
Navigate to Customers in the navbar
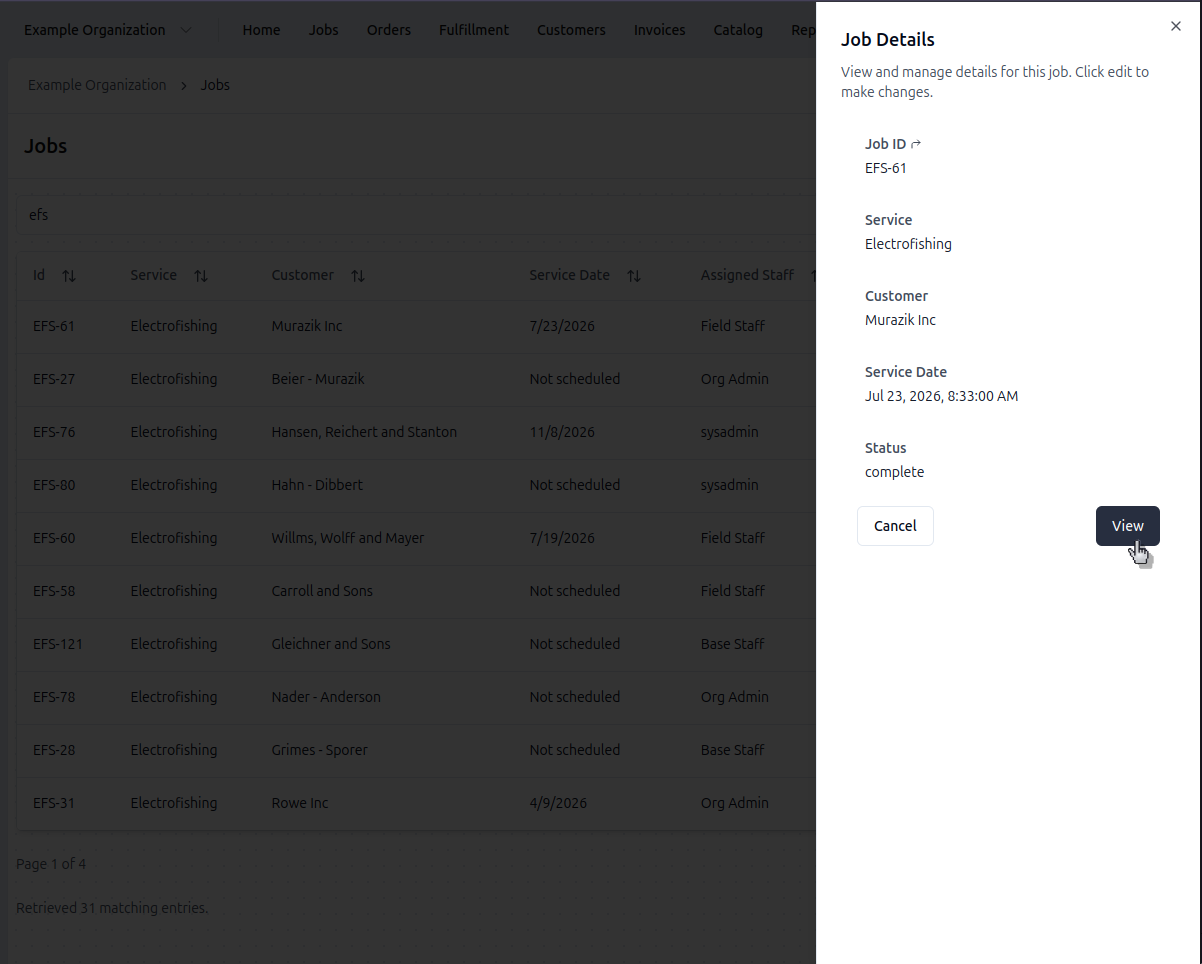pyautogui.click(x=570, y=30)
